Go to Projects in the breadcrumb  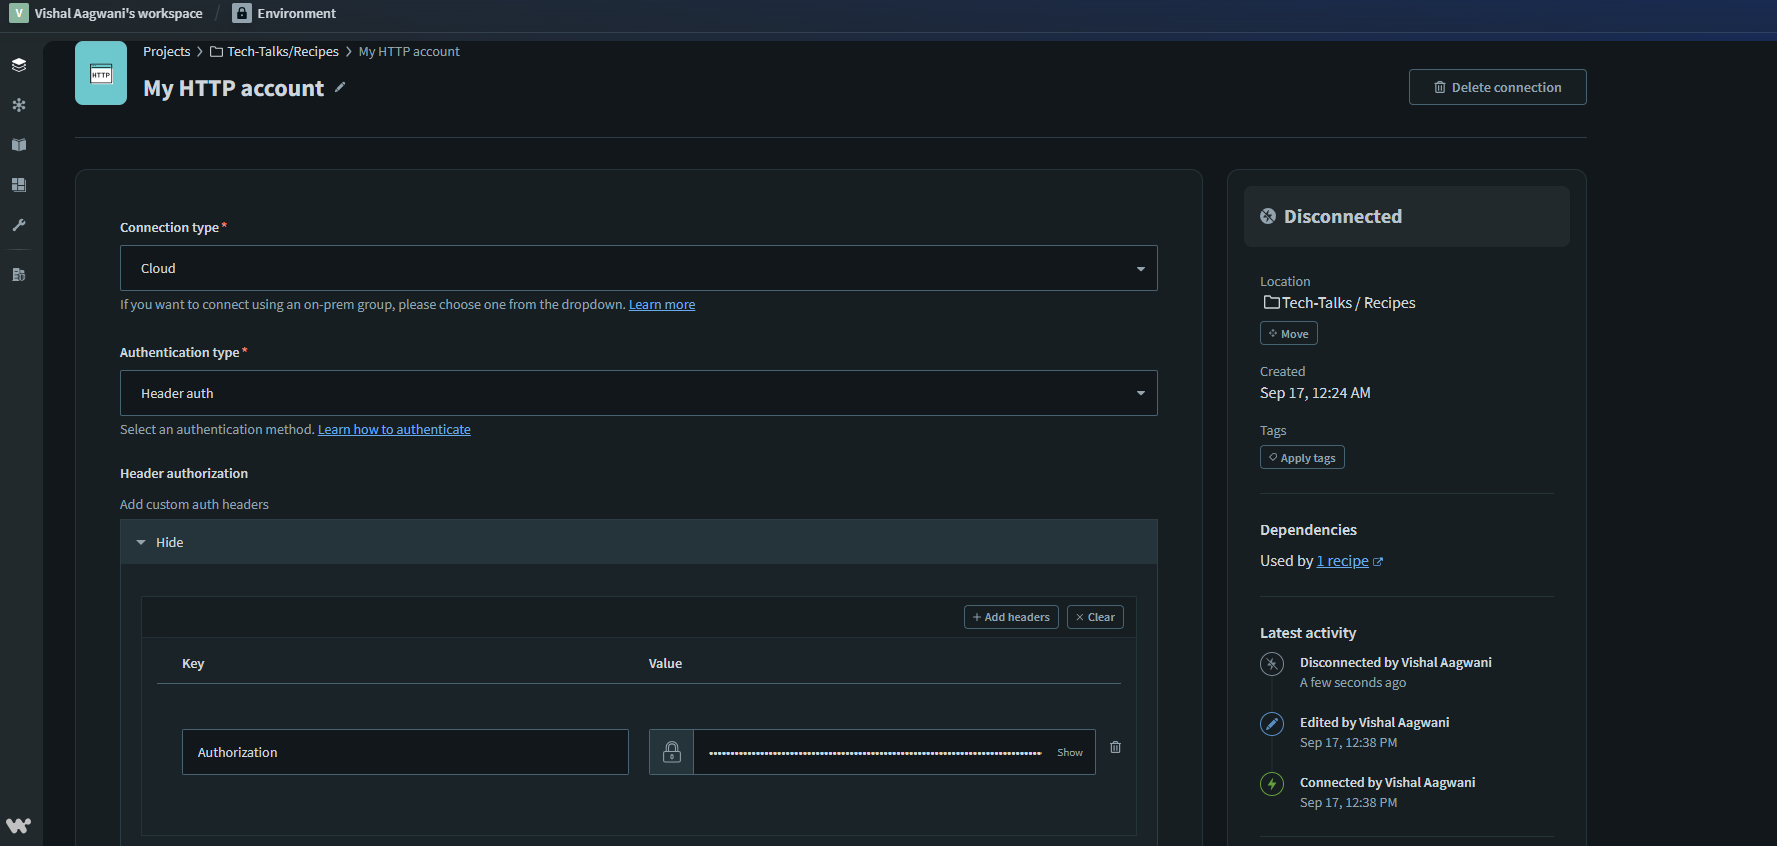coord(166,52)
